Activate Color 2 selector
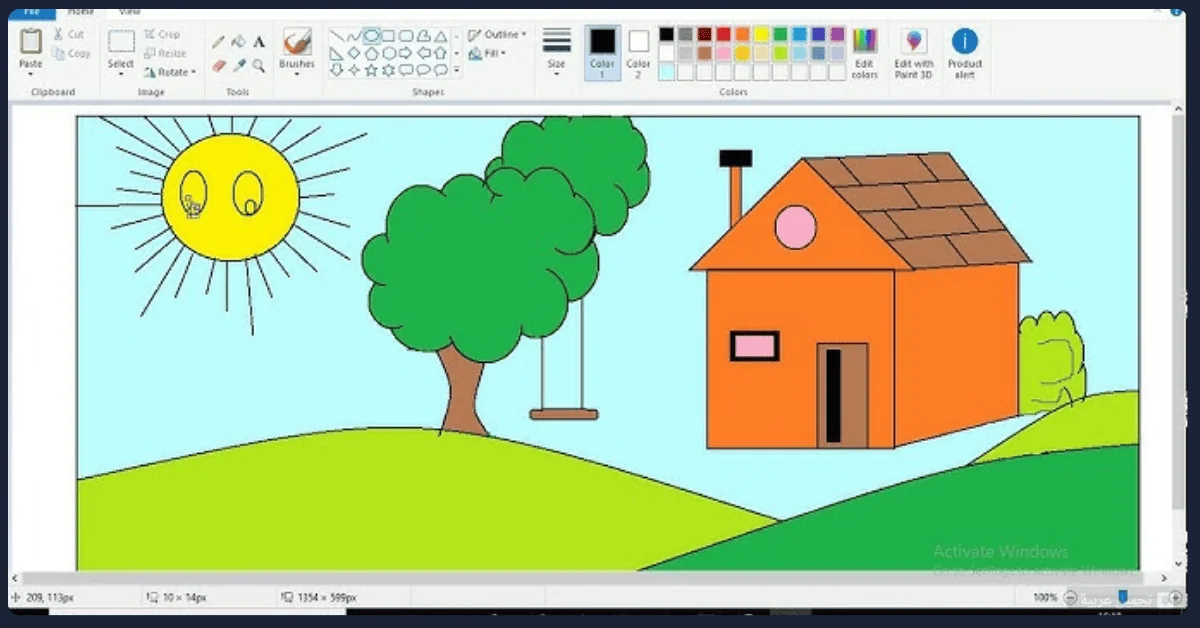The width and height of the screenshot is (1200, 628). point(638,53)
